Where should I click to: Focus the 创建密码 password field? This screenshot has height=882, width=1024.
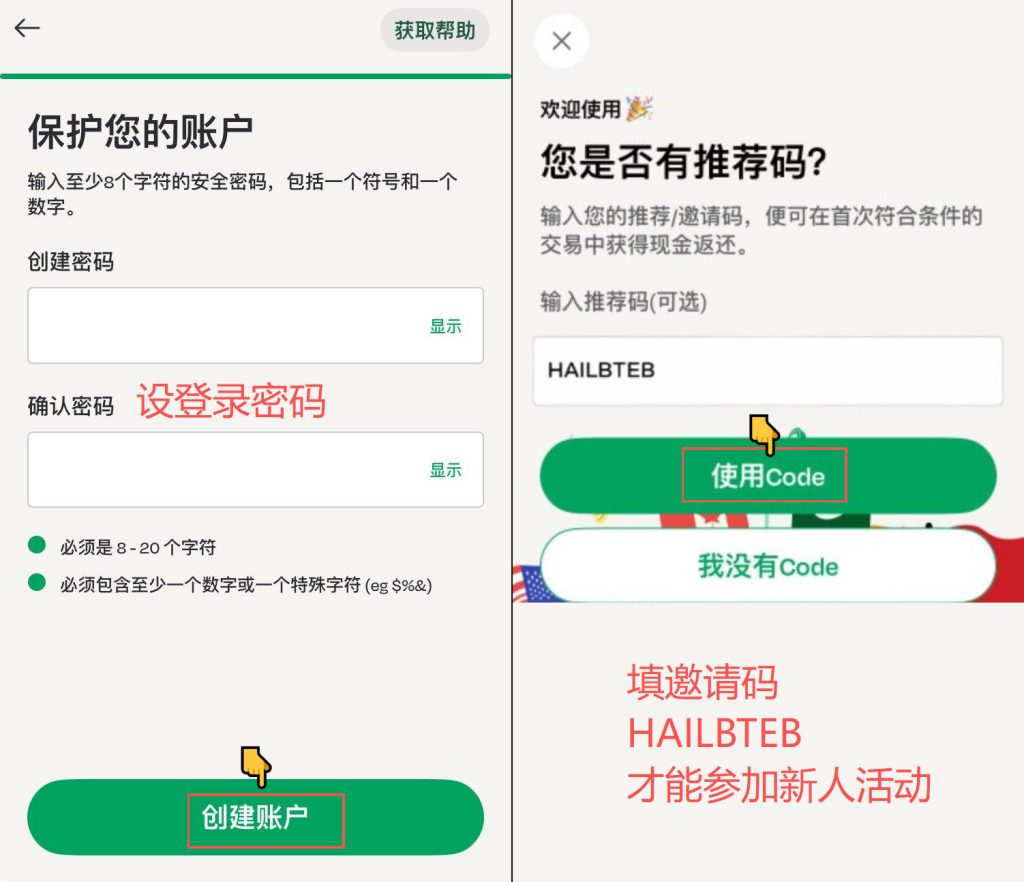255,325
